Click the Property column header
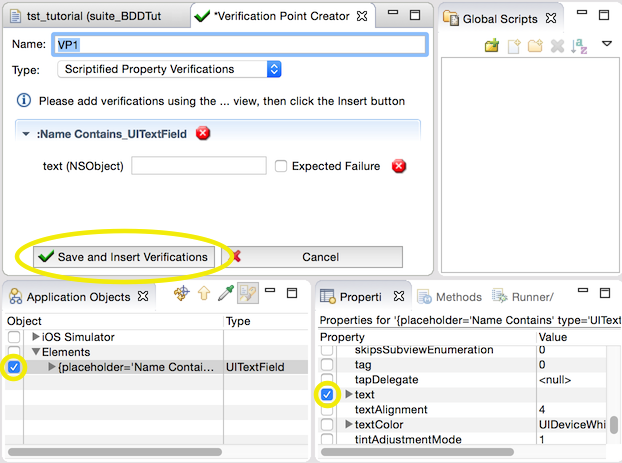Screen dimensions: 622x463 pyautogui.click(x=427, y=337)
